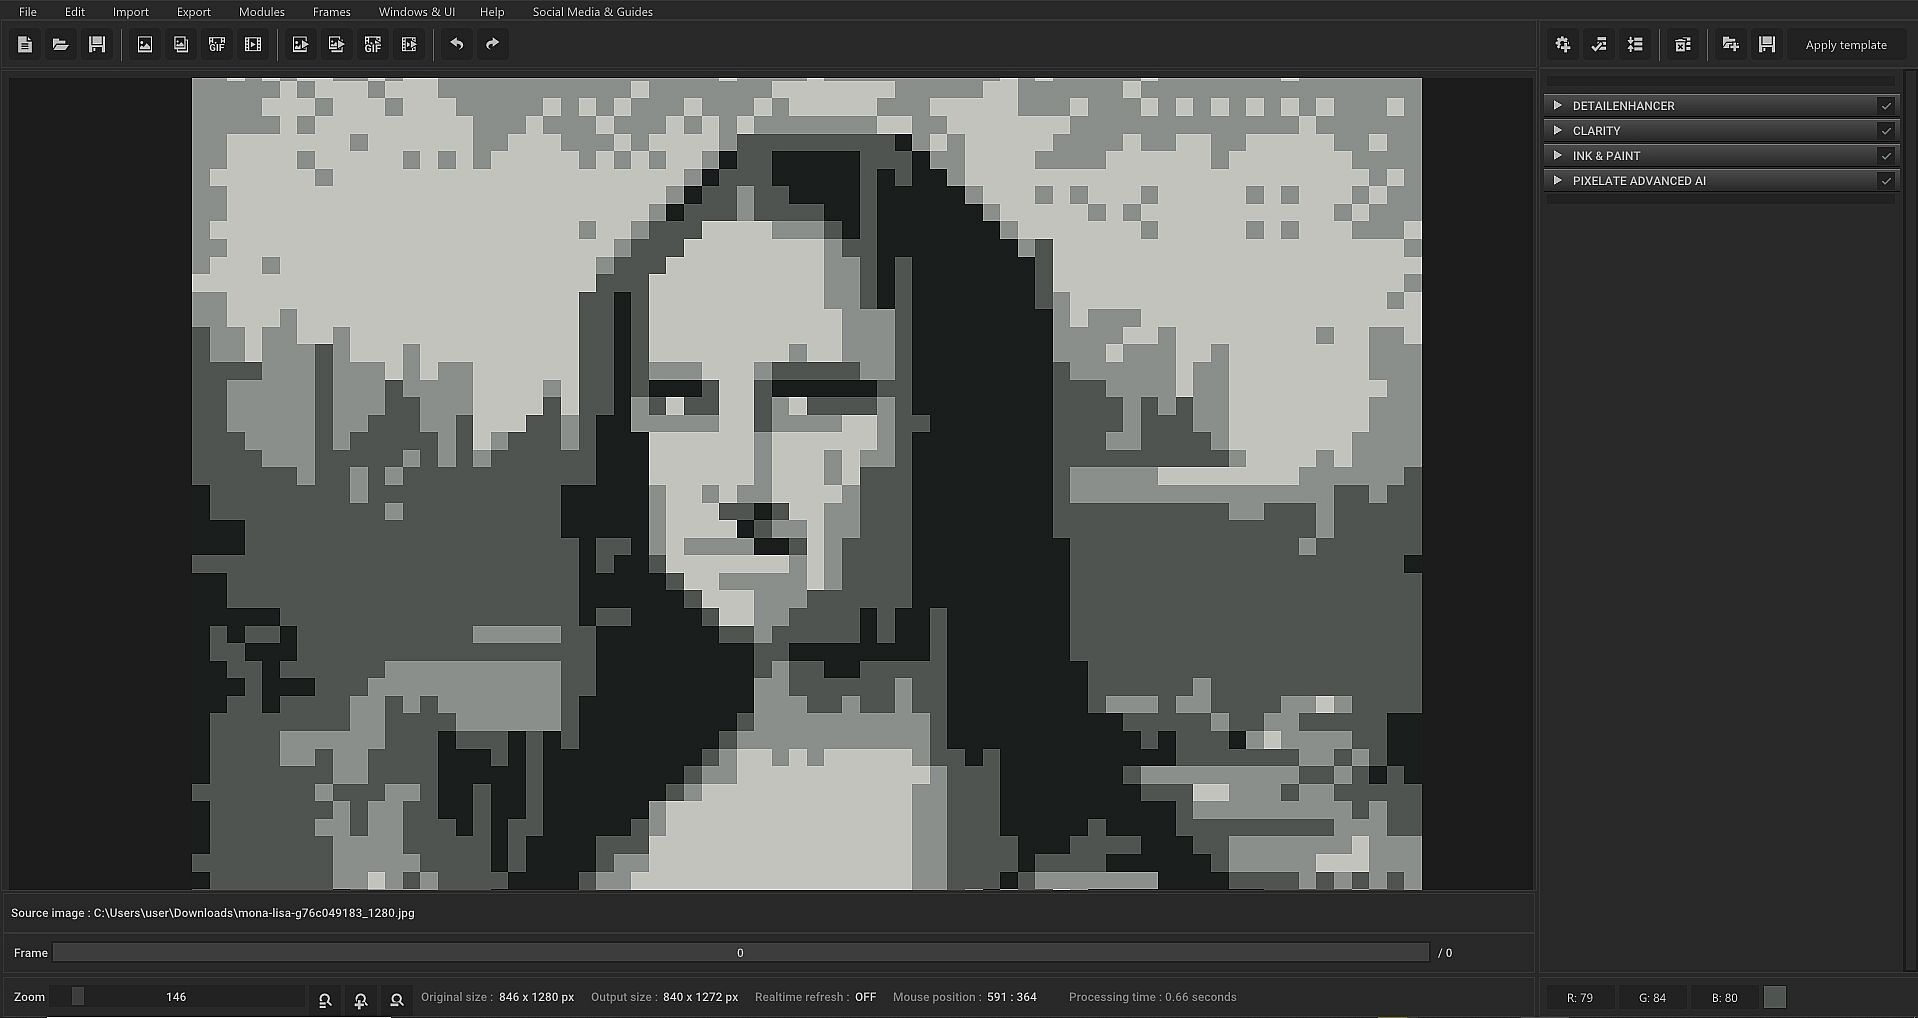
Task: Expand the PIXELATE ADVANCED AI module
Action: (1558, 180)
